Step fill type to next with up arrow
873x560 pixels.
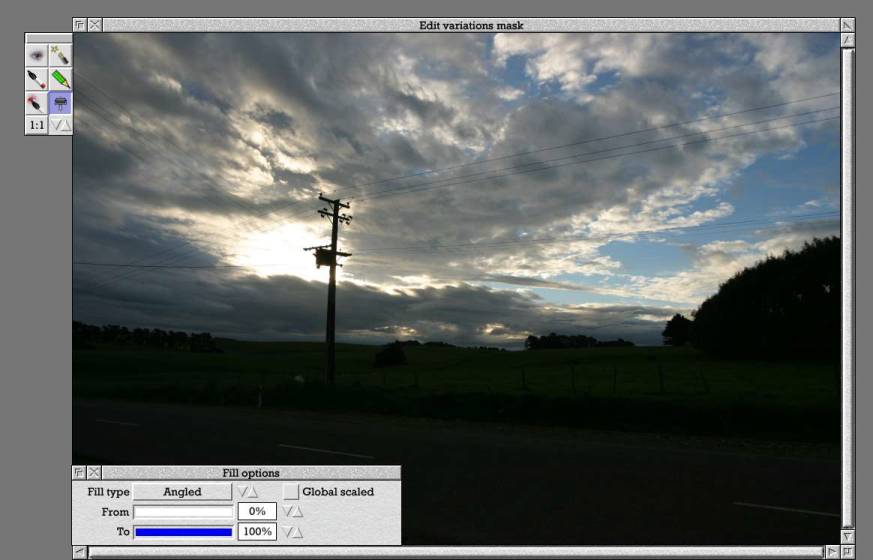[253, 493]
